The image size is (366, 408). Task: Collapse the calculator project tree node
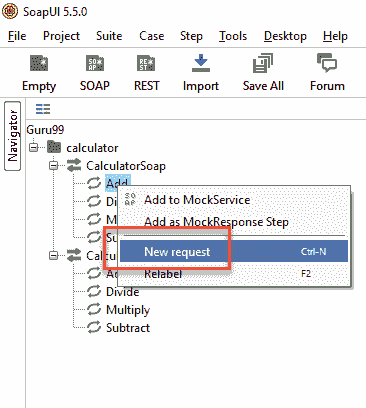33,147
